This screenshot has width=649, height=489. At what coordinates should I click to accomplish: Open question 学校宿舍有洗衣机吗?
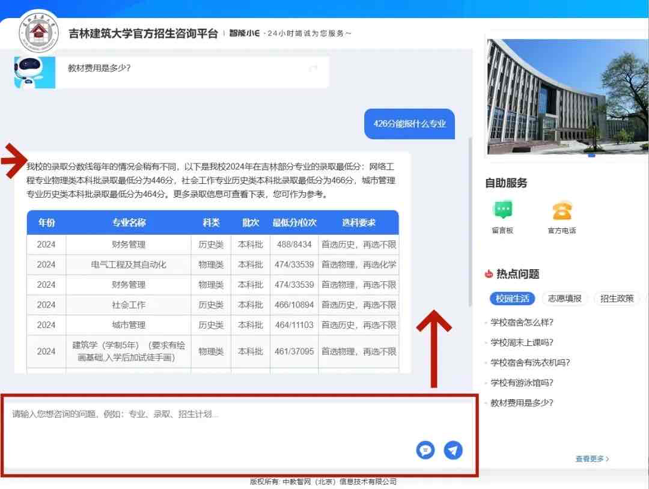(530, 363)
